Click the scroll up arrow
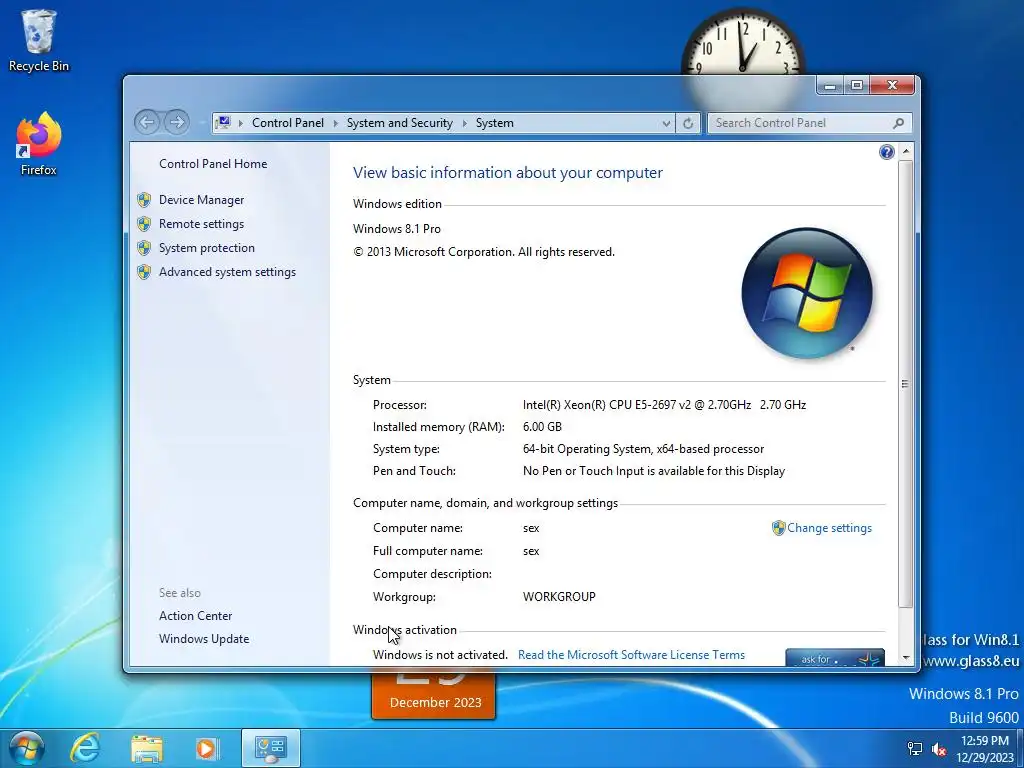The height and width of the screenshot is (768, 1024). (x=905, y=151)
